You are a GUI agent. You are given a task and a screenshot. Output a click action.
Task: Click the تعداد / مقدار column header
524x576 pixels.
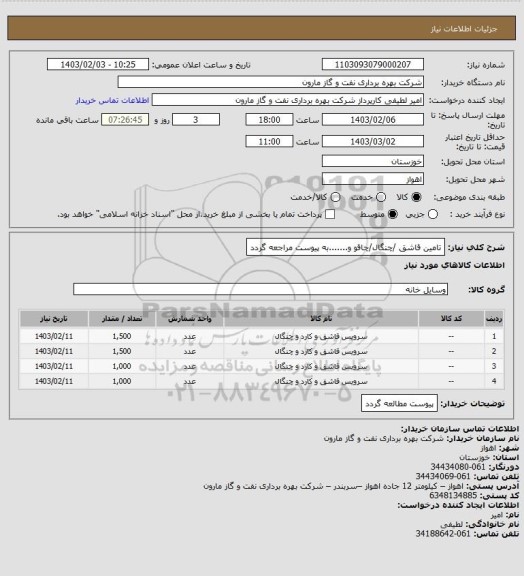tap(122, 319)
